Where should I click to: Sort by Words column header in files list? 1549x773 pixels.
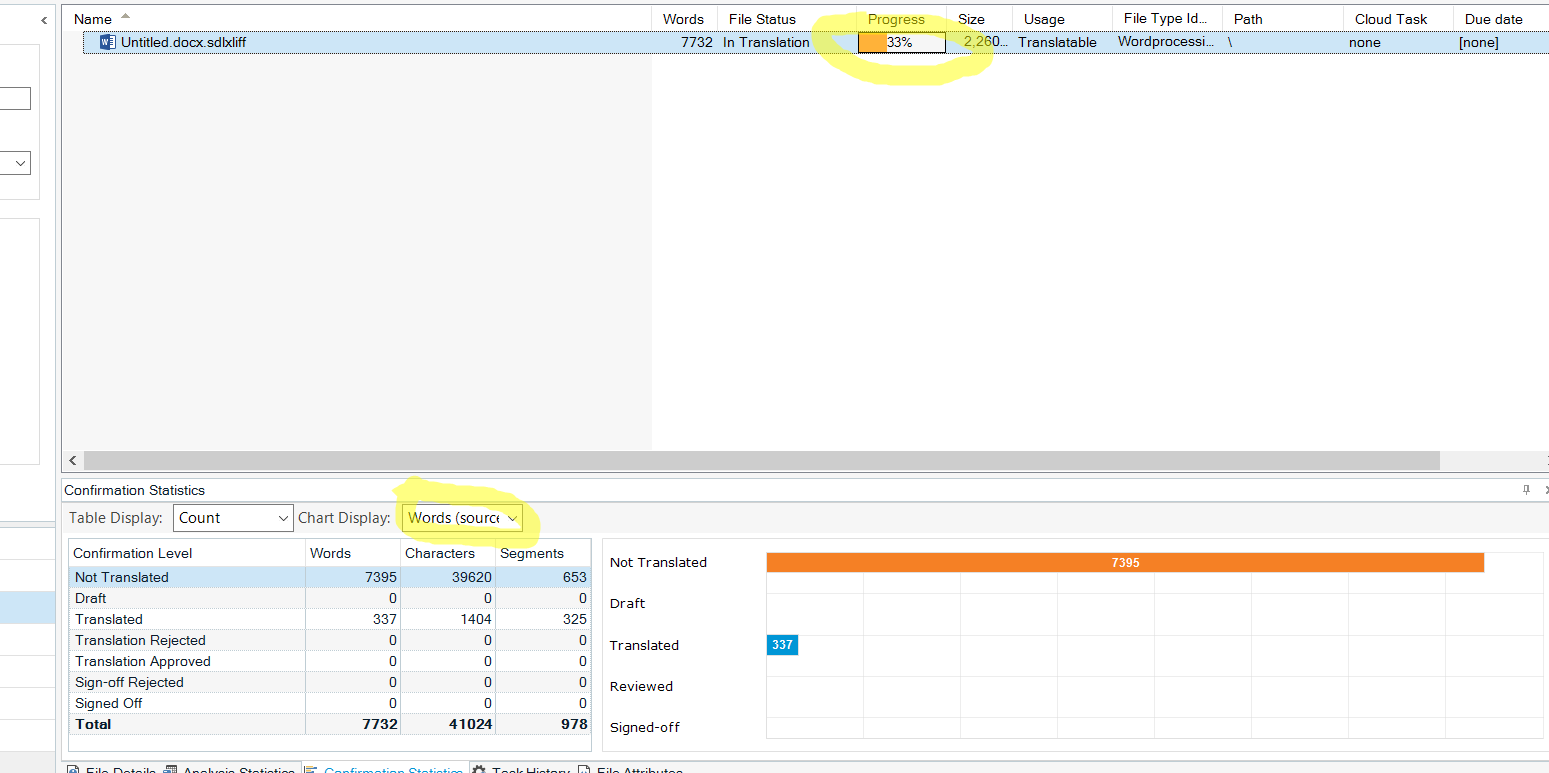click(683, 19)
